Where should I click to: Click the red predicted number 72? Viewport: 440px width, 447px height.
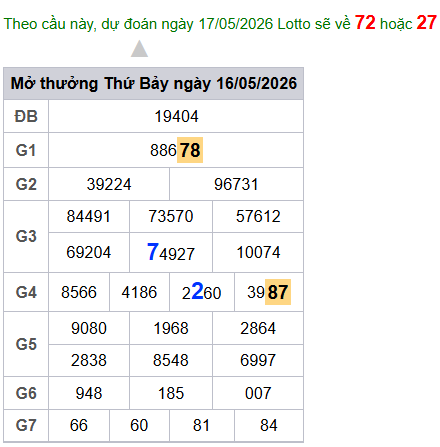[365, 23]
